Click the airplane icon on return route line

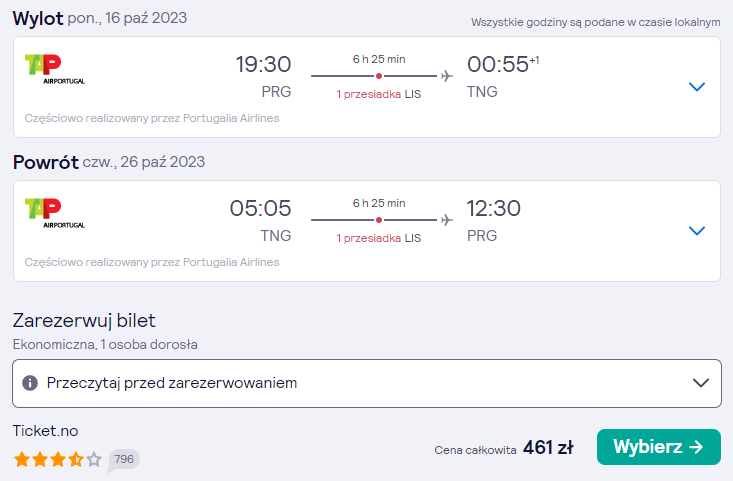(x=447, y=220)
